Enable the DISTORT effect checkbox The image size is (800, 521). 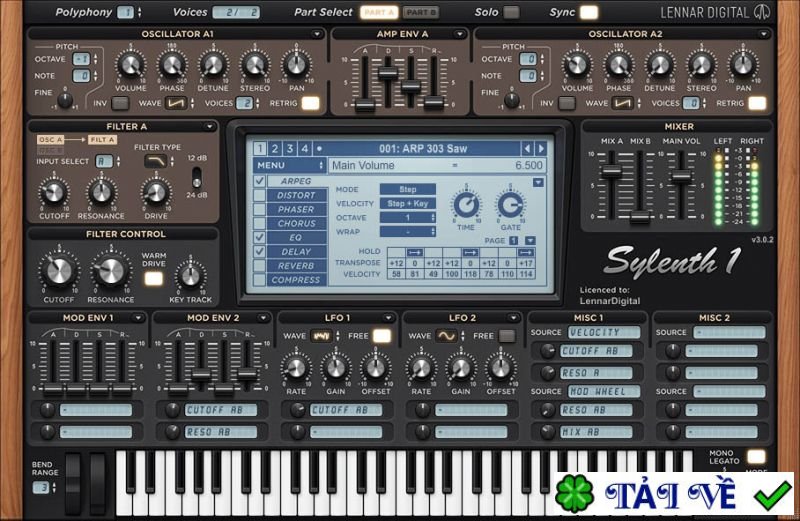point(259,195)
